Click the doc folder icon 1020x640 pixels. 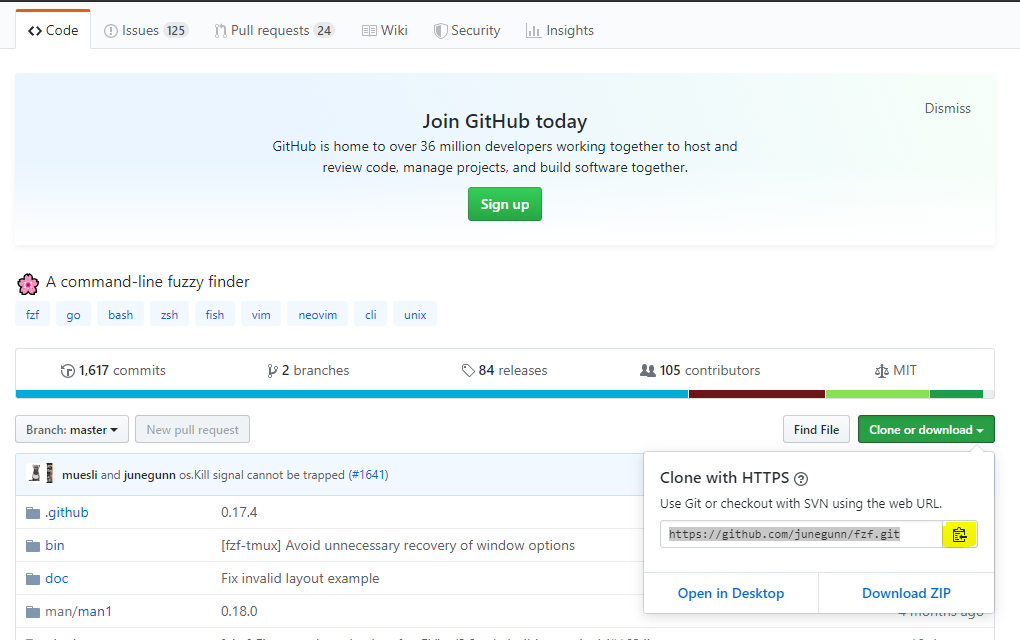pyautogui.click(x=33, y=579)
